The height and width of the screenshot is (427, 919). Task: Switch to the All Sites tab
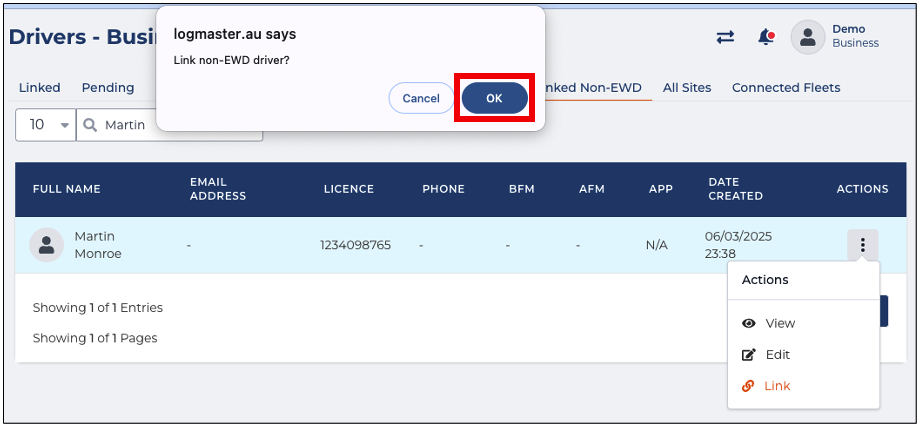(x=687, y=88)
